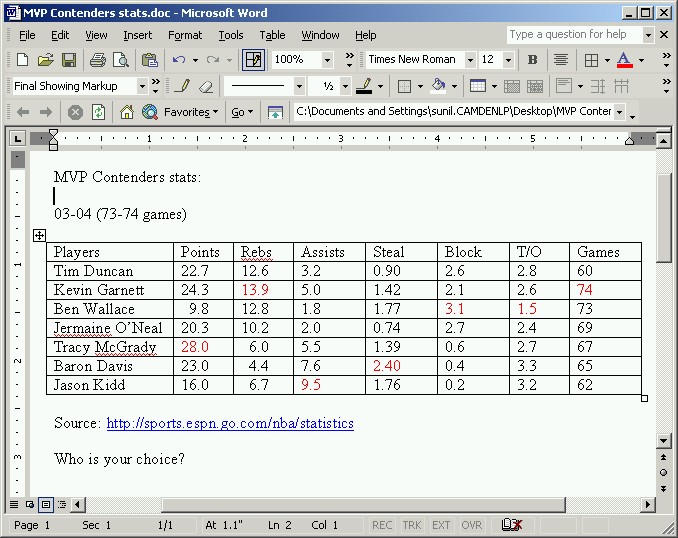Open the Format menu
The image size is (678, 538).
185,35
